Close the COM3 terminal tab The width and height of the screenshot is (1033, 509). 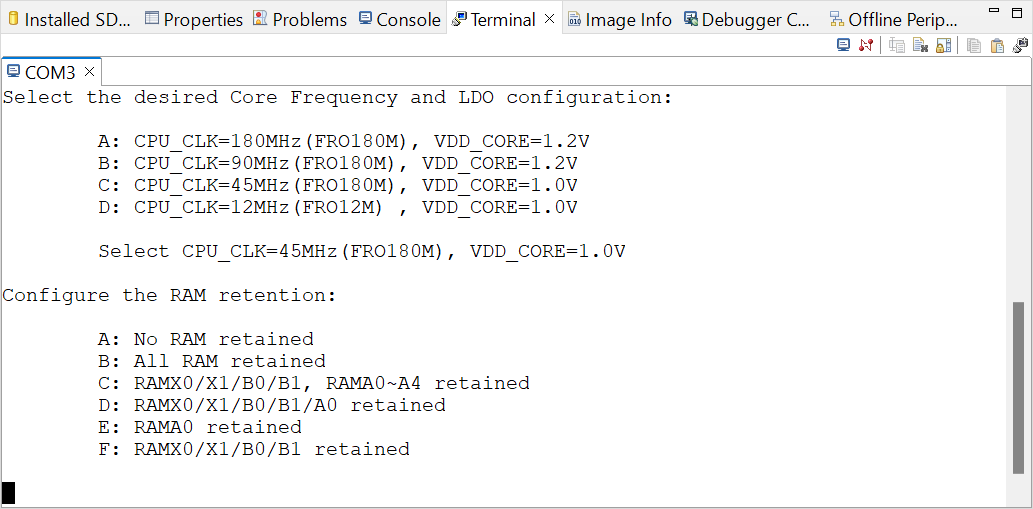(x=89, y=72)
